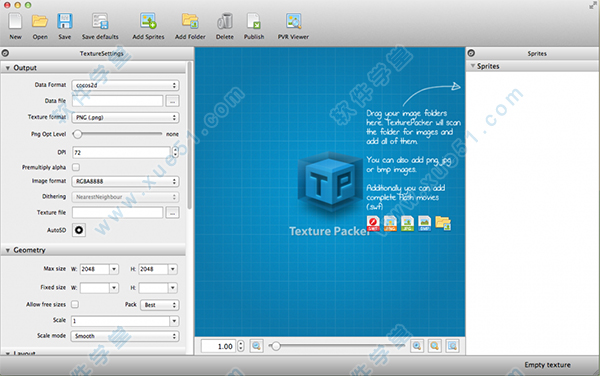Toggle fullscreen arrows at window corner
The width and height of the screenshot is (600, 376).
(593, 5)
